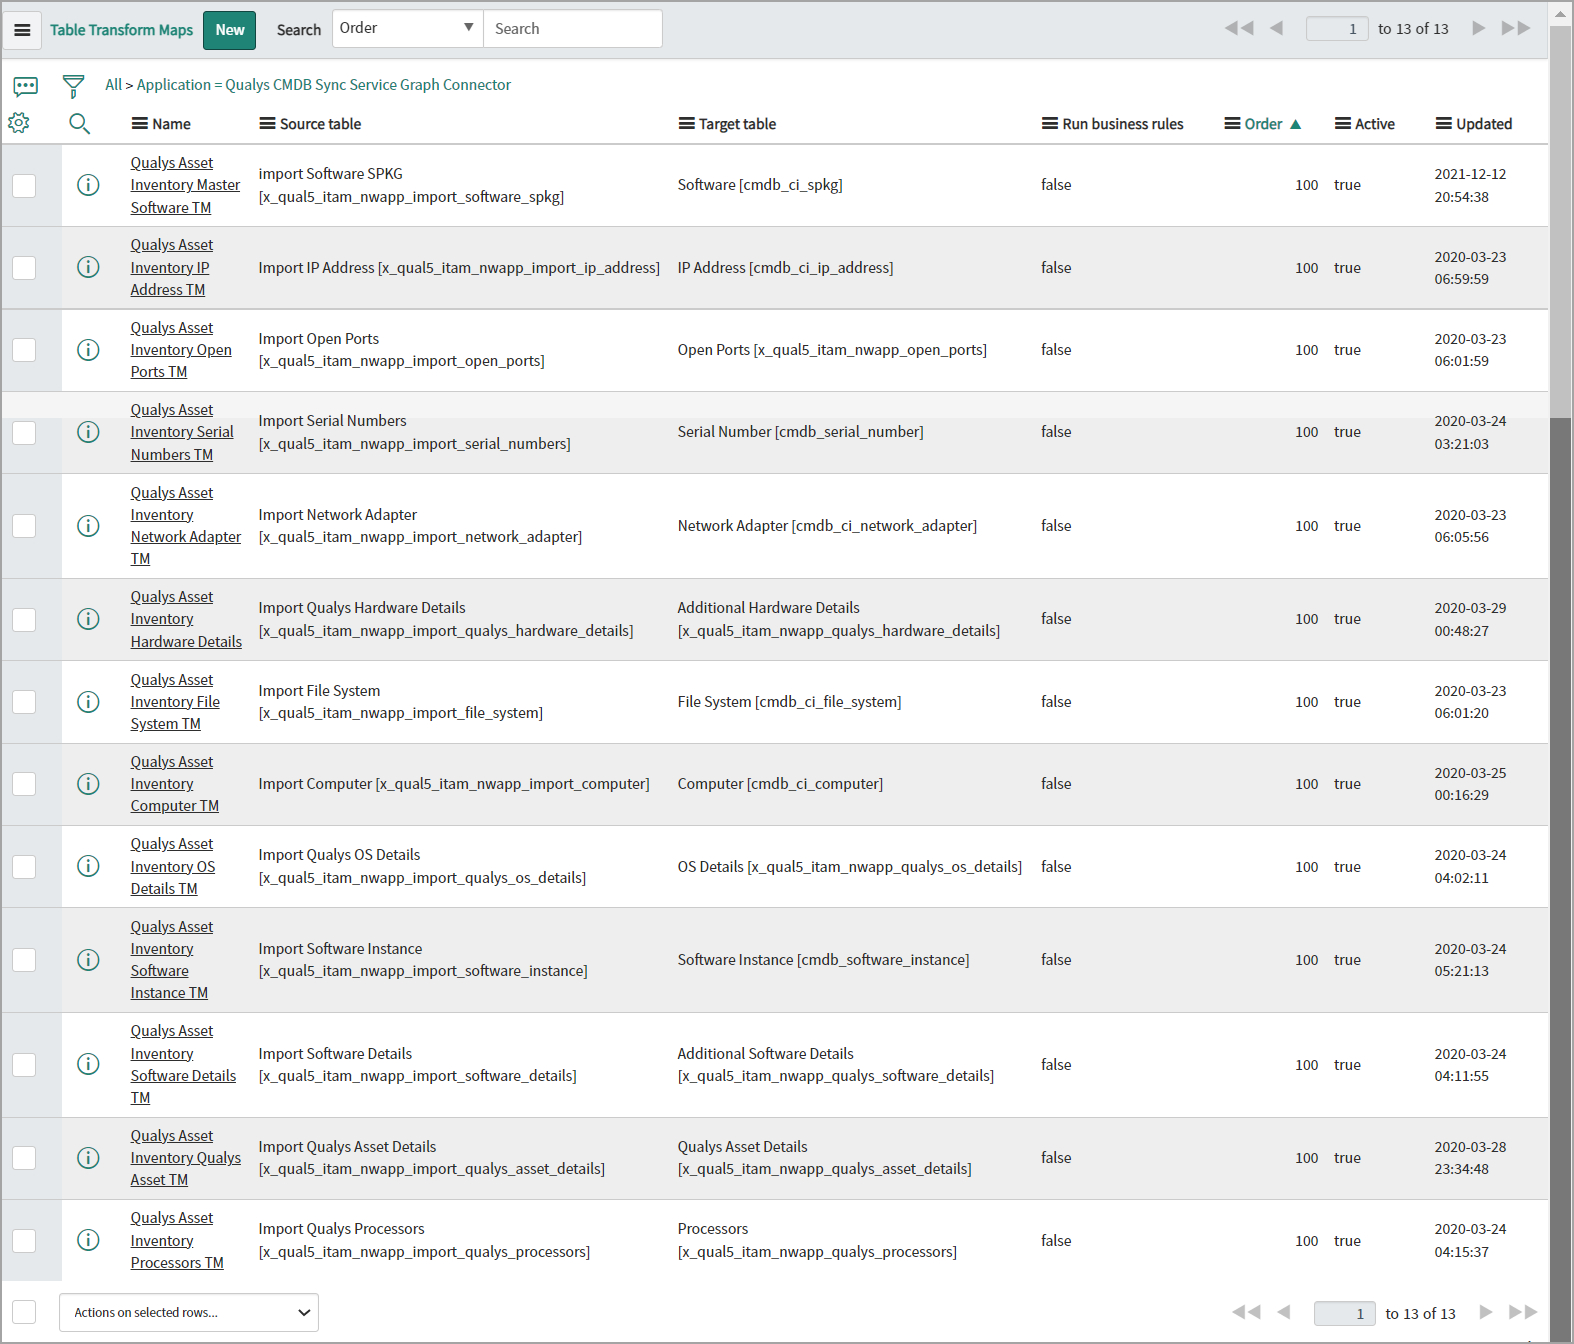The width and height of the screenshot is (1574, 1344).
Task: Preview info for OS Details TM row
Action: click(88, 866)
